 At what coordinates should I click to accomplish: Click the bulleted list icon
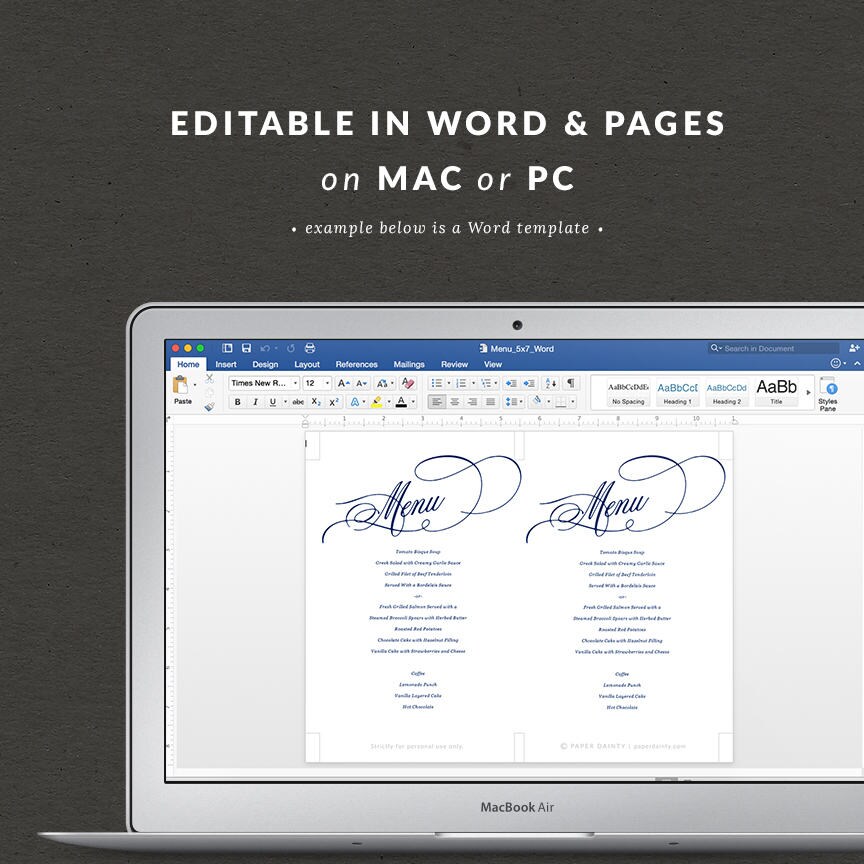click(x=436, y=383)
